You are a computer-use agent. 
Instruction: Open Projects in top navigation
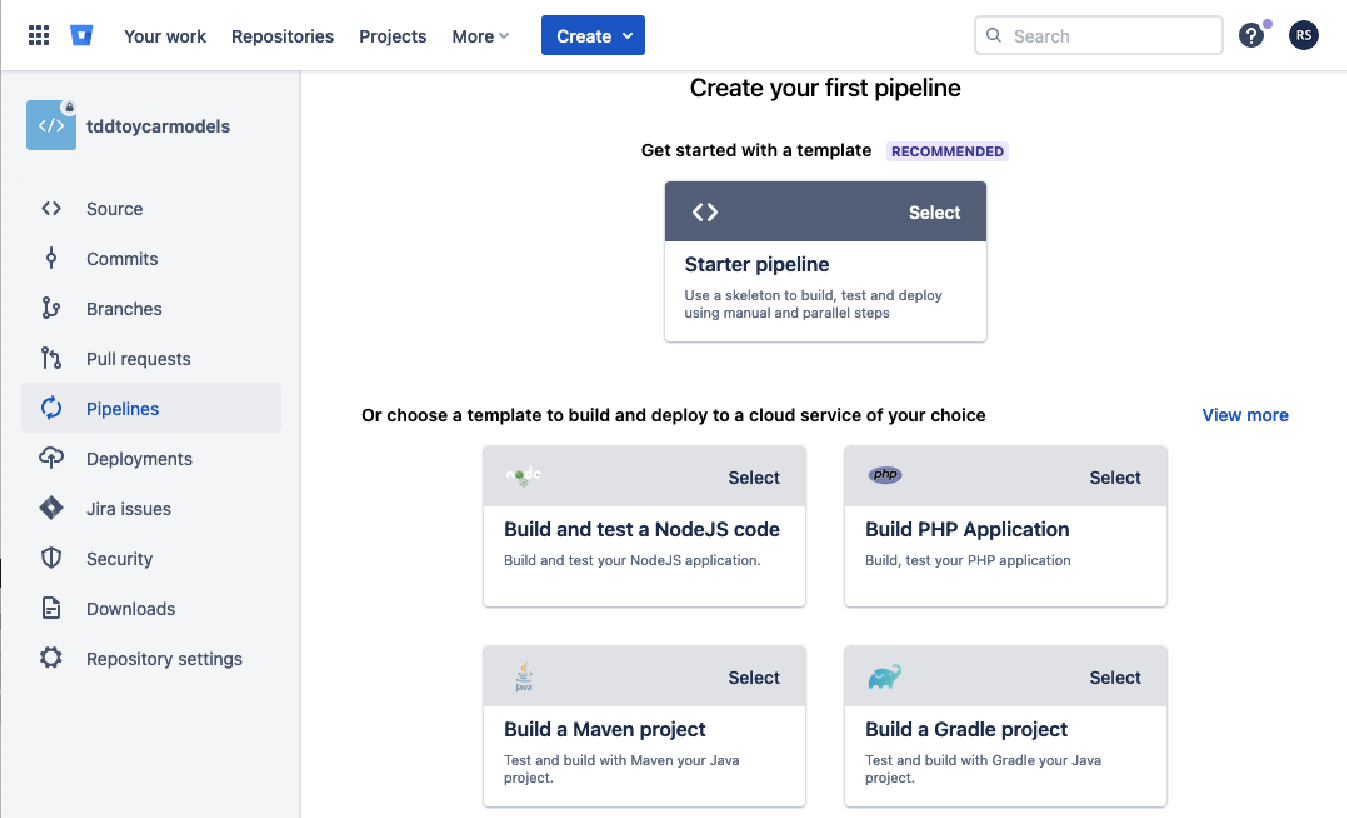pos(393,36)
